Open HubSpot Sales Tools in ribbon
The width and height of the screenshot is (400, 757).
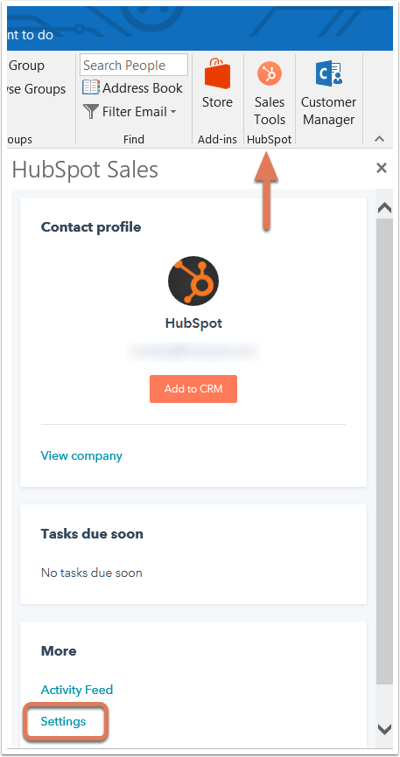[269, 93]
